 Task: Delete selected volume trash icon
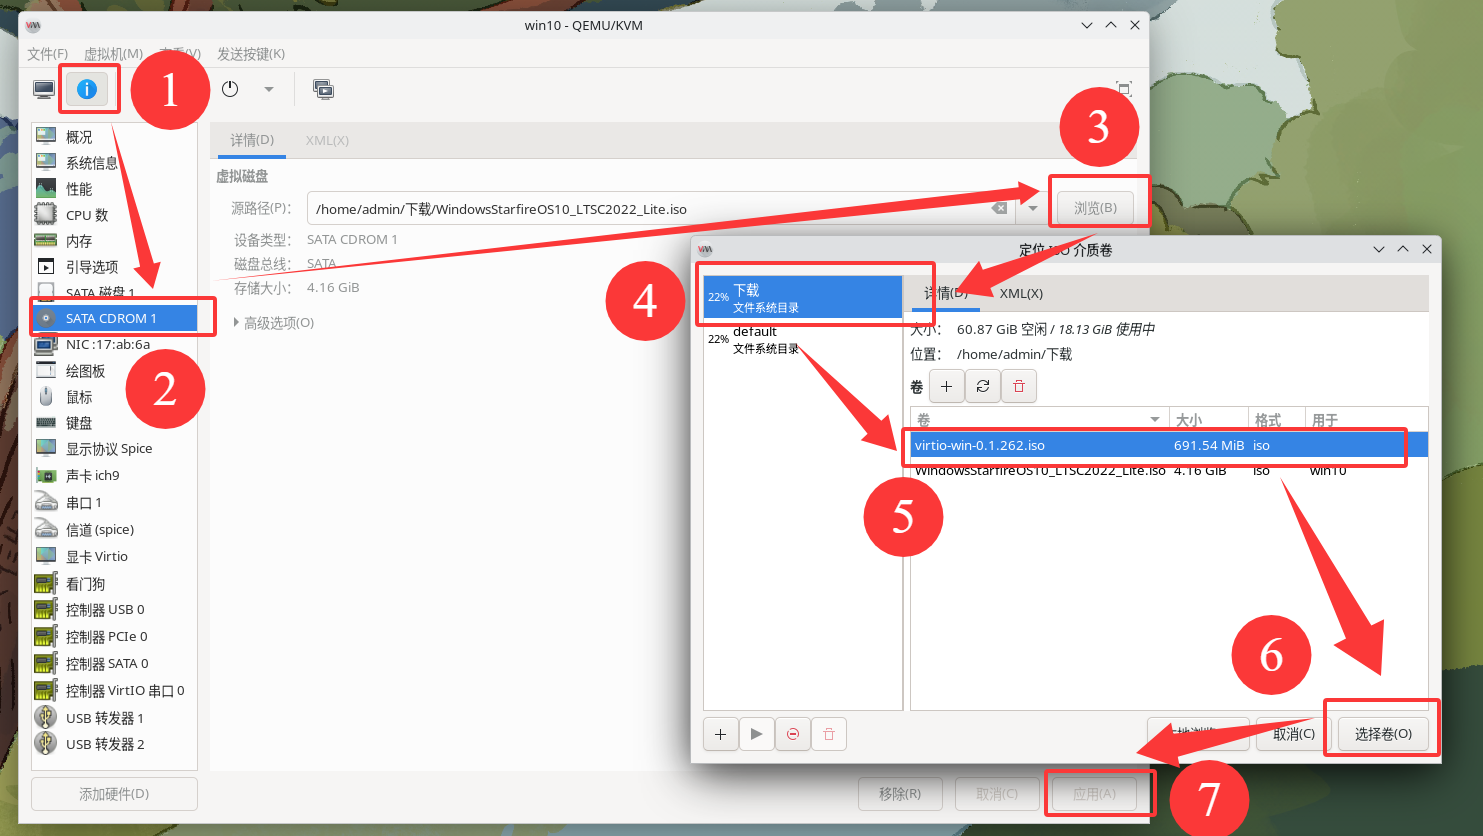click(1019, 386)
